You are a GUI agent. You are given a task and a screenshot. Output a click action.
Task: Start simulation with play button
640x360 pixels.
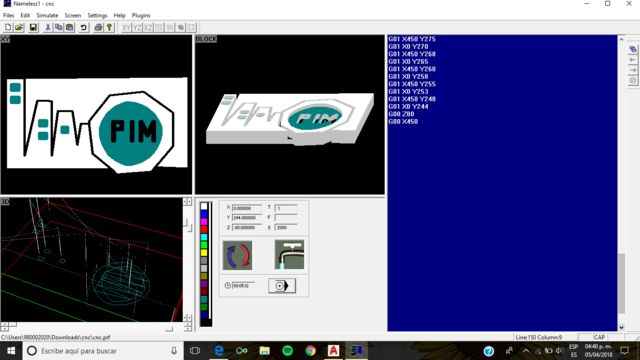coord(282,286)
